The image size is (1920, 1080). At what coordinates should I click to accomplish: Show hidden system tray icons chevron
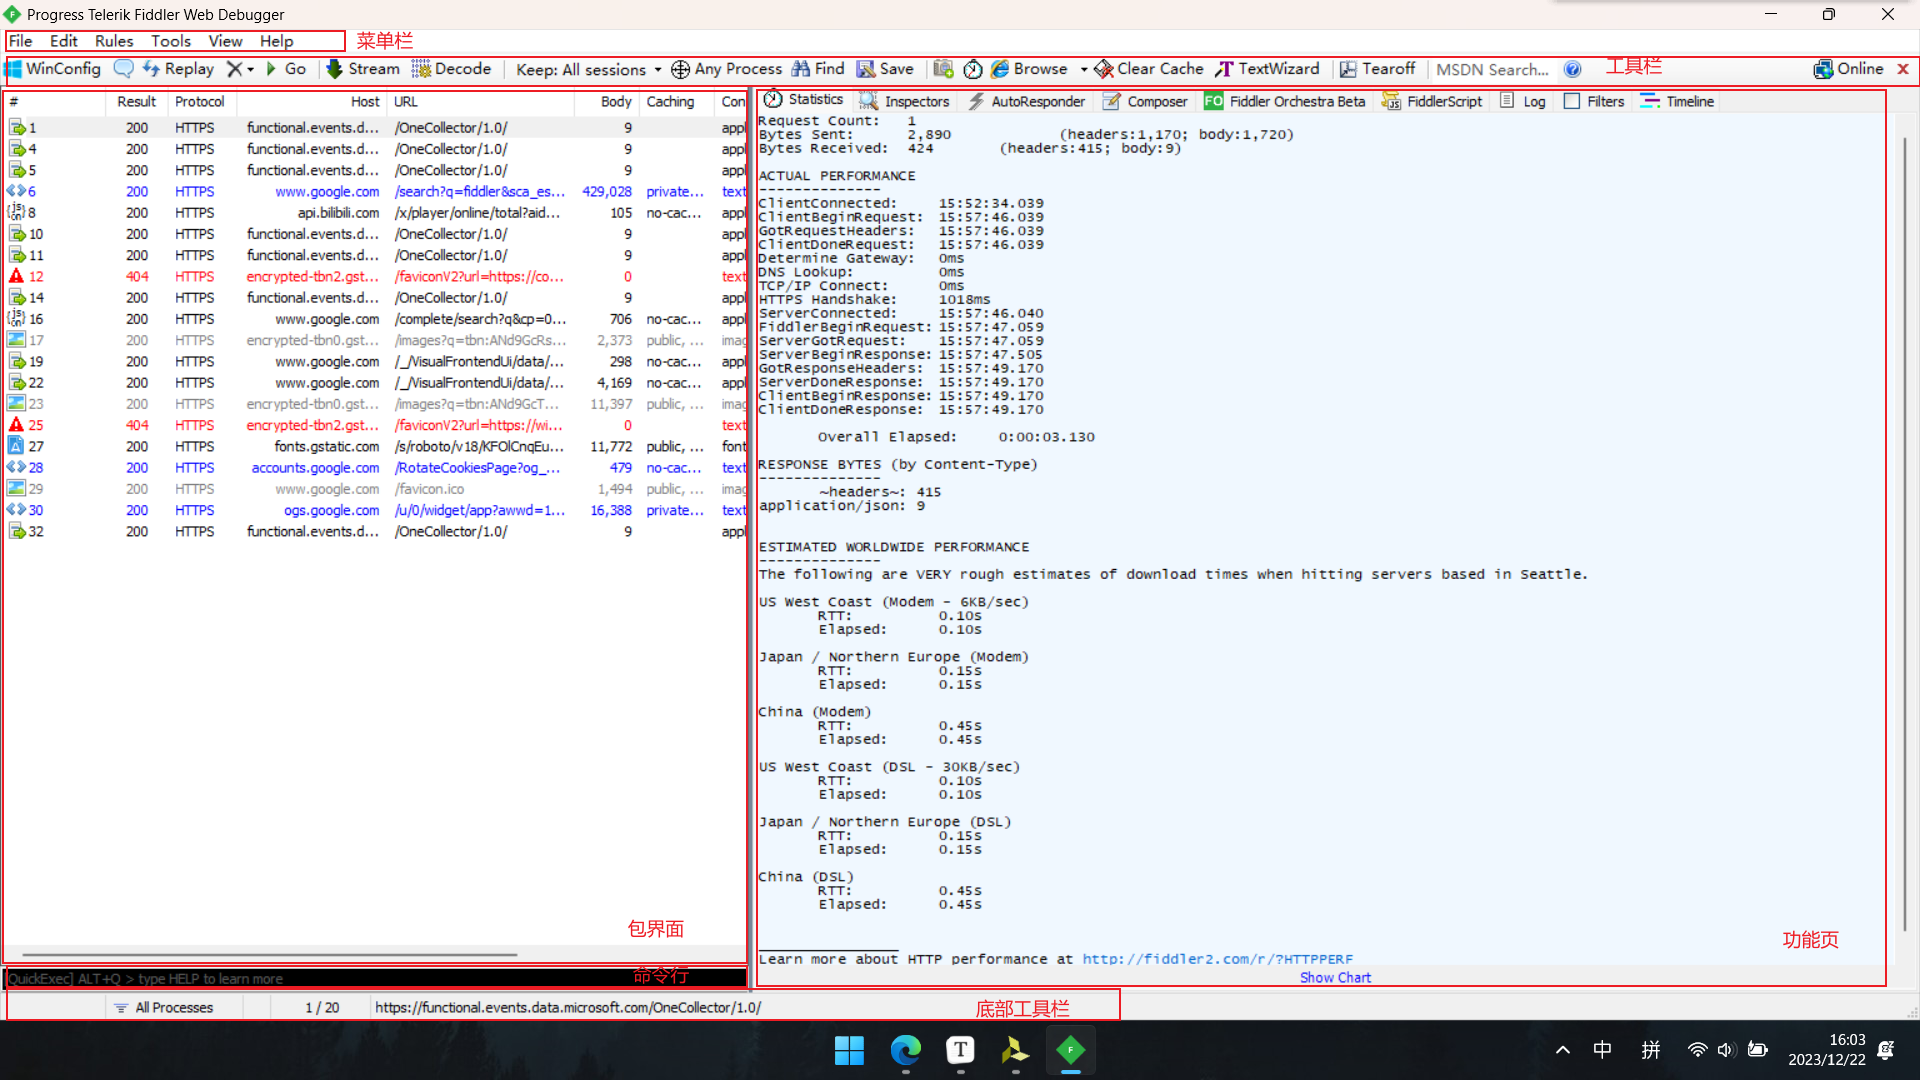[1562, 1050]
